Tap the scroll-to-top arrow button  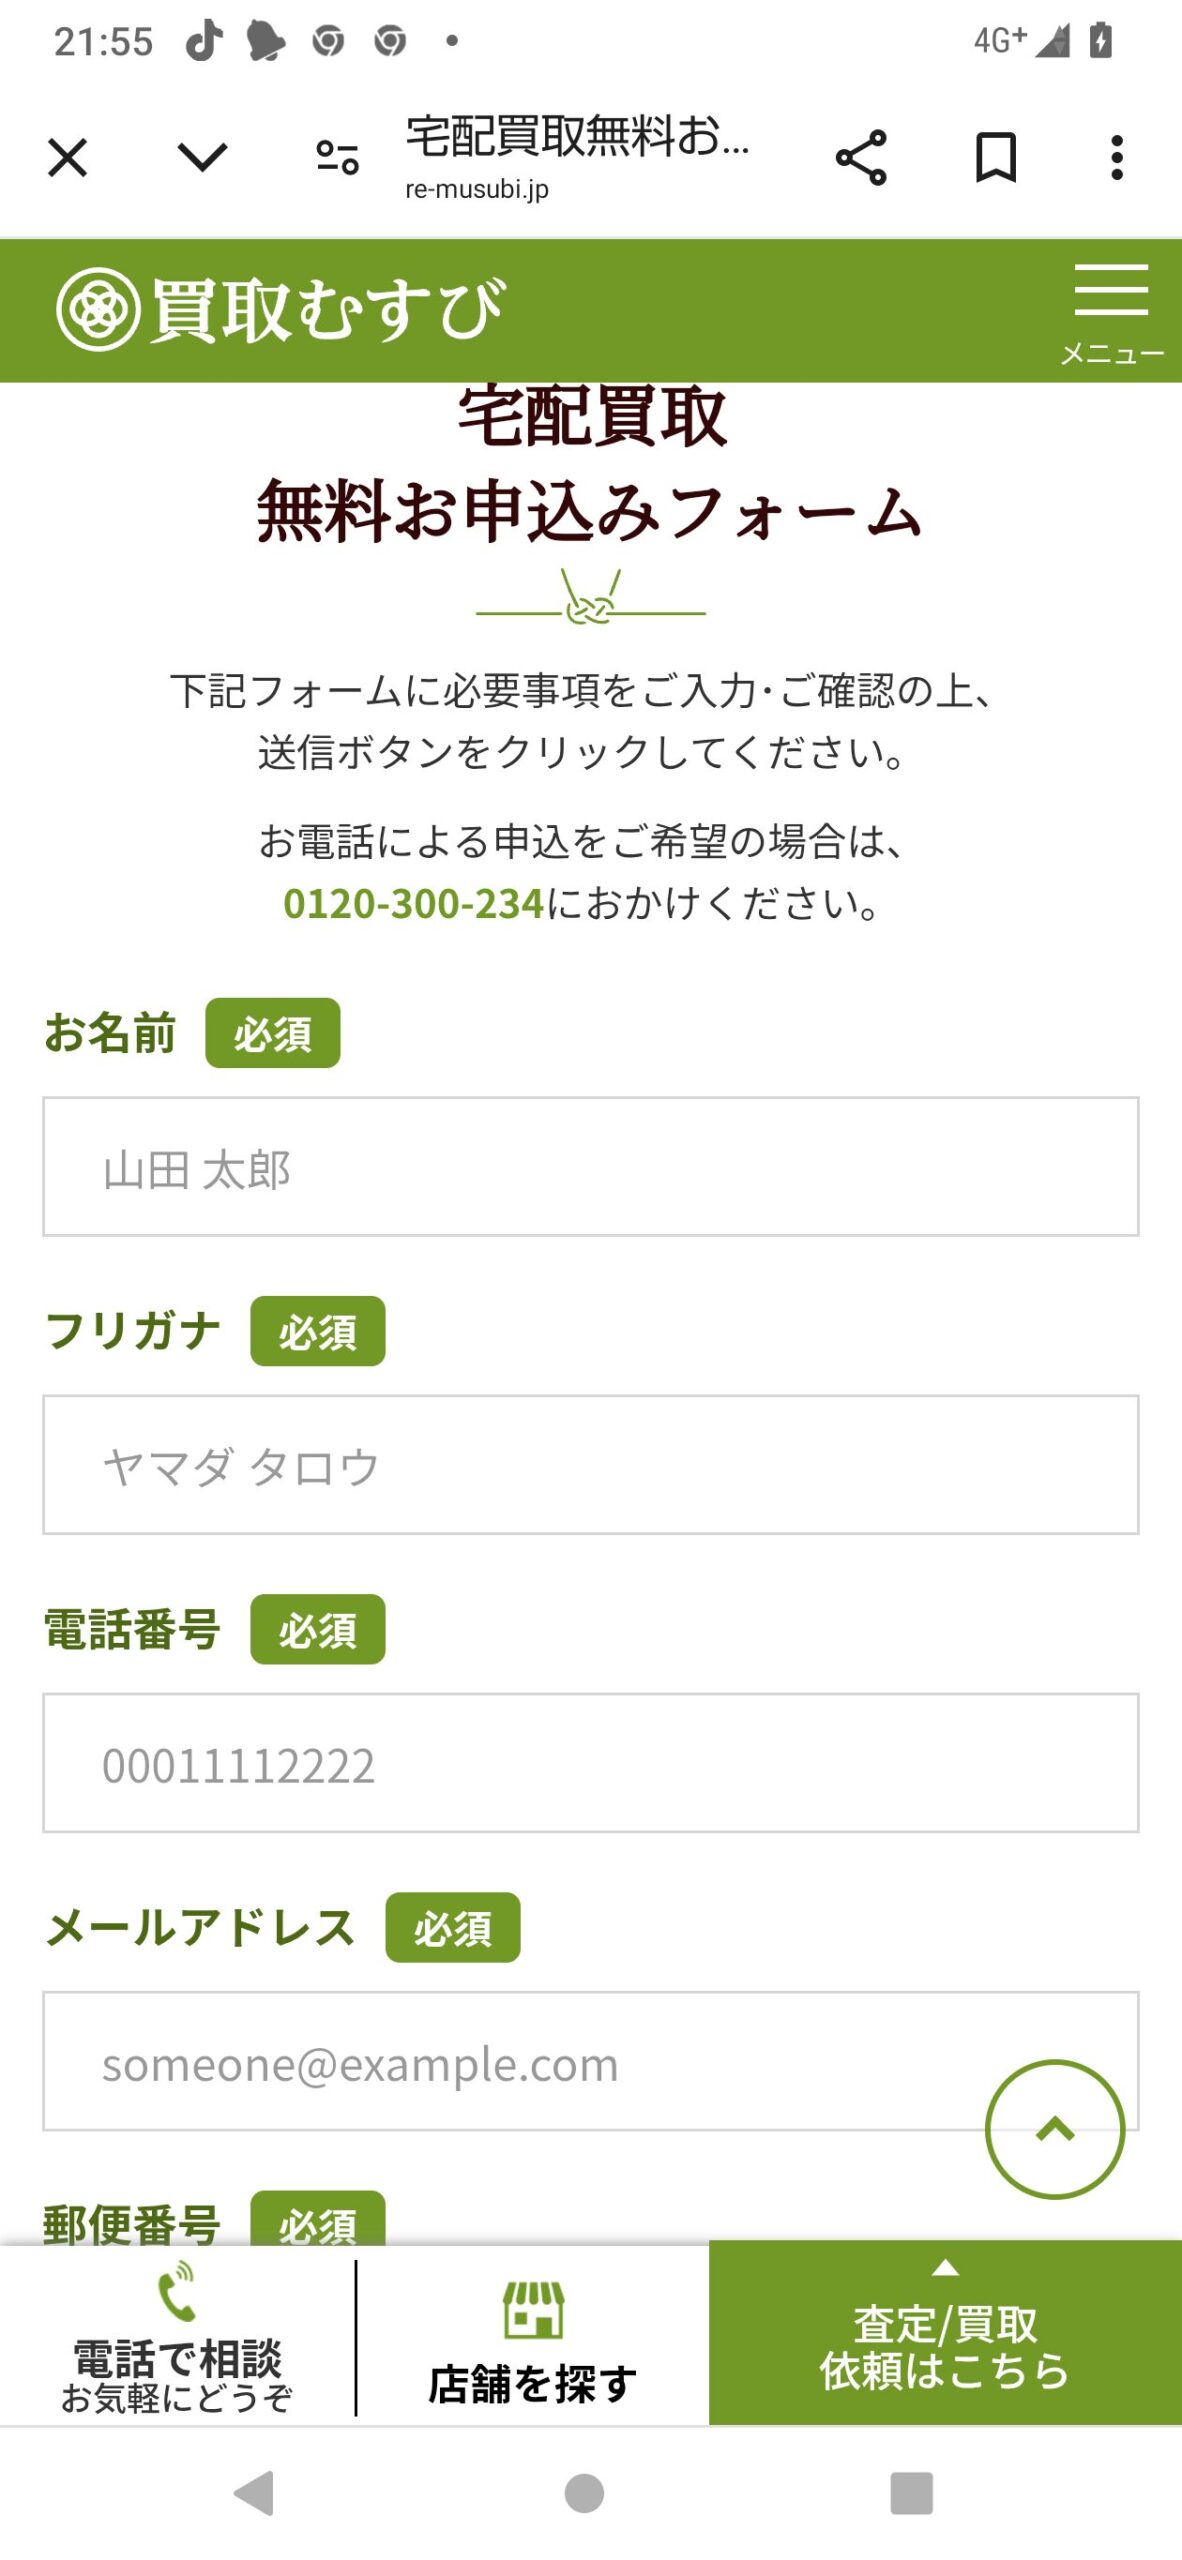coord(1055,2129)
